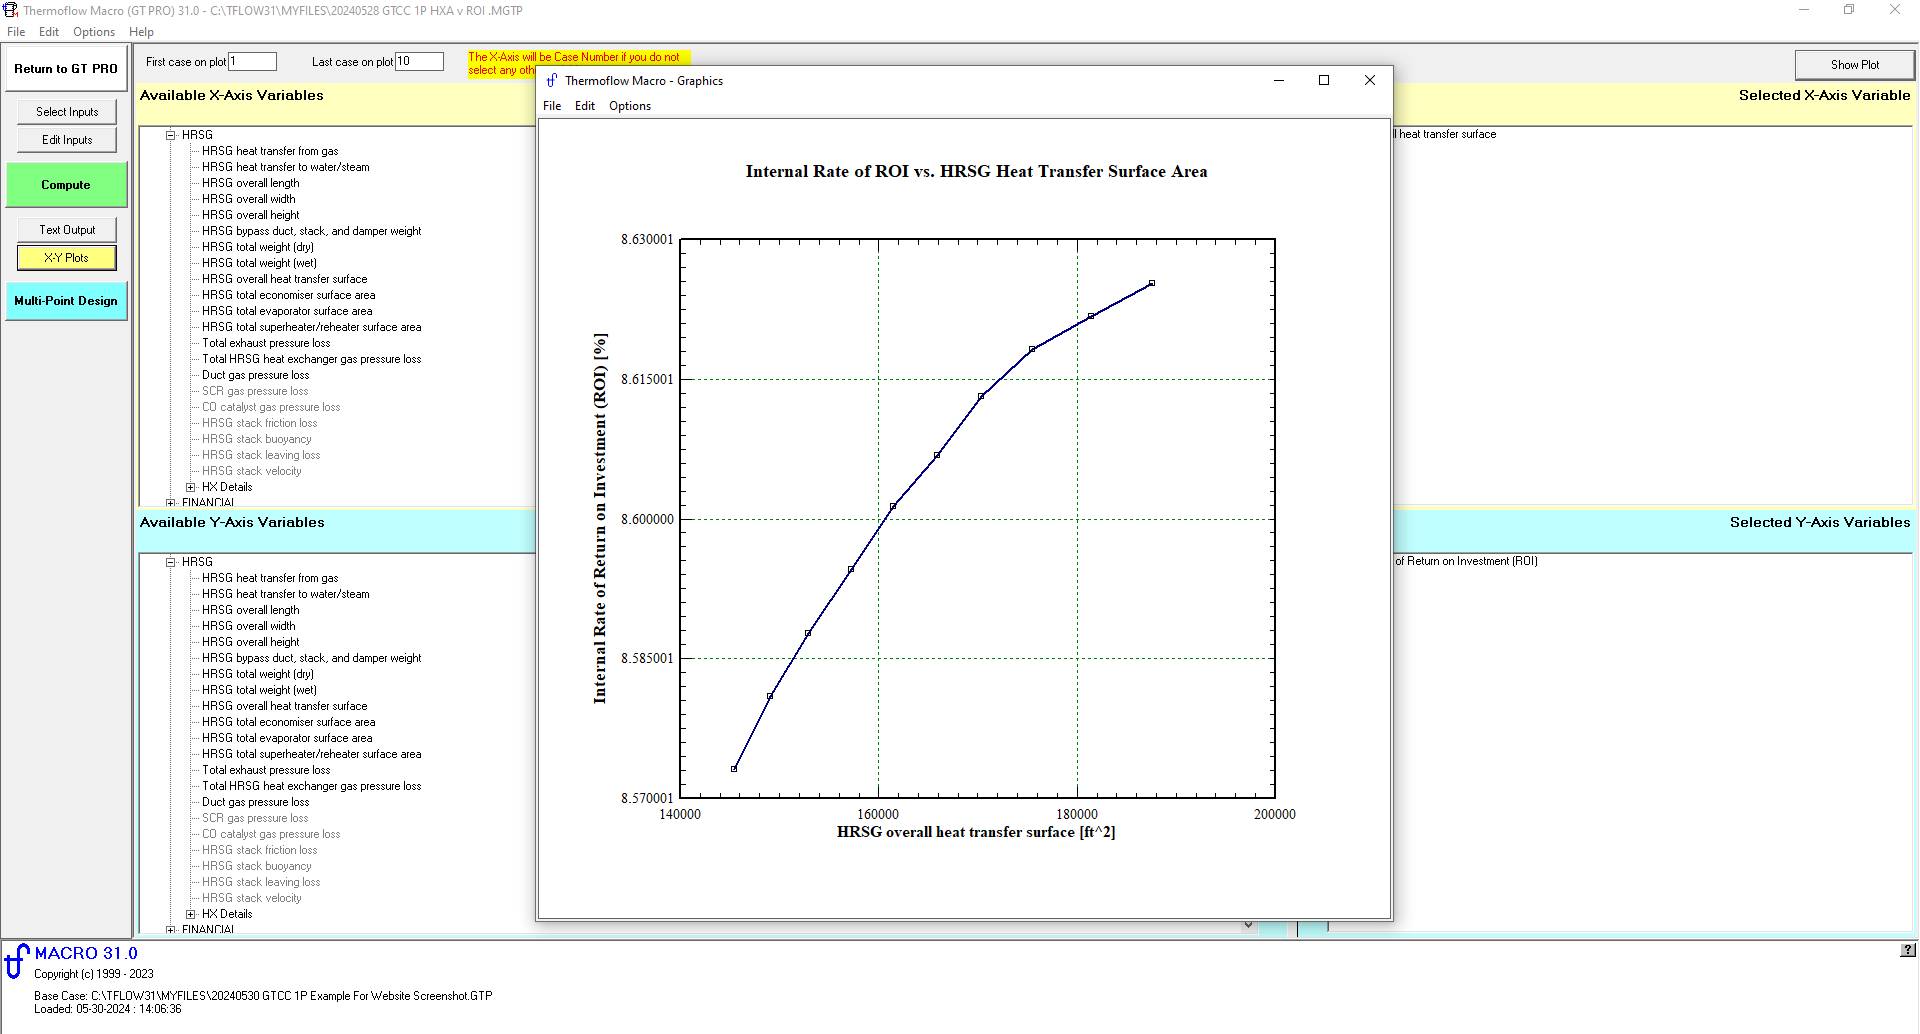
Task: Select HRSG total weight (wet) in X-Axis list
Action: [x=259, y=263]
